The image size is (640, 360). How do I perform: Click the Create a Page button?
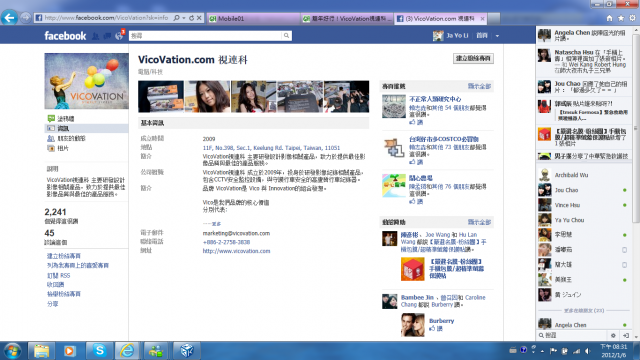[473, 58]
